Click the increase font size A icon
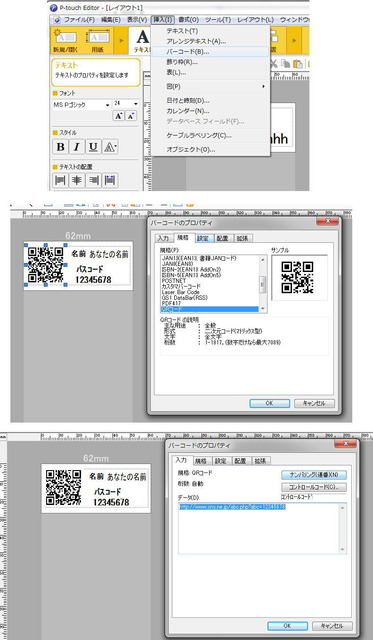The image size is (373, 640). tap(118, 116)
